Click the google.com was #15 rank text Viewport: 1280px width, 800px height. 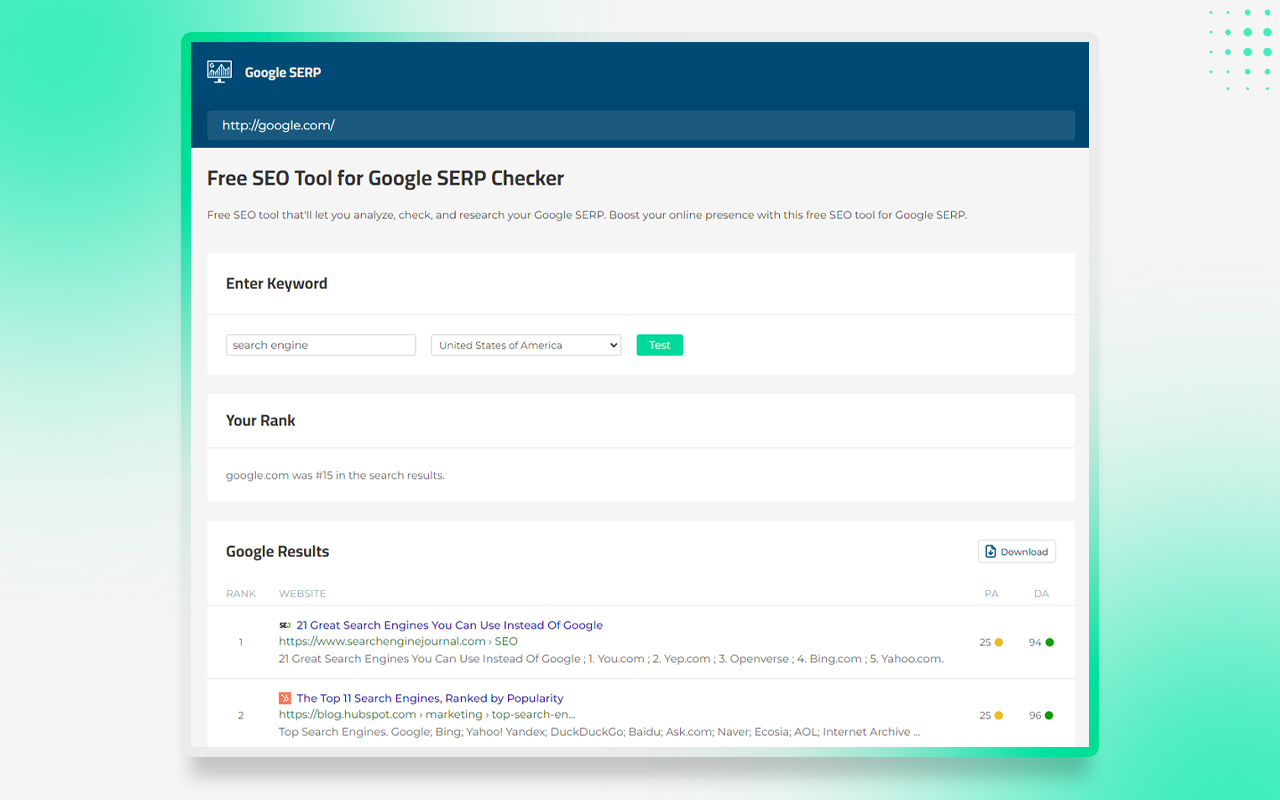pyautogui.click(x=335, y=475)
